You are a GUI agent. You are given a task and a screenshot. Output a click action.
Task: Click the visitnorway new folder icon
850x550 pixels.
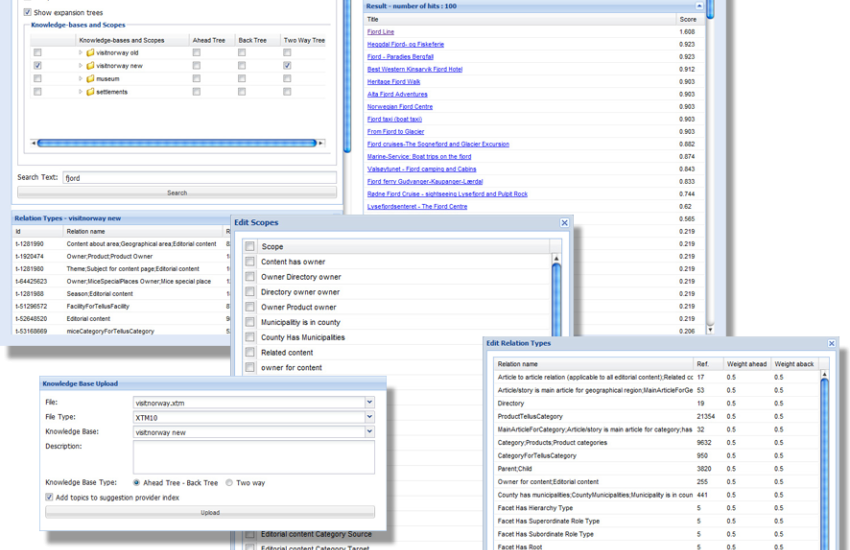click(90, 65)
